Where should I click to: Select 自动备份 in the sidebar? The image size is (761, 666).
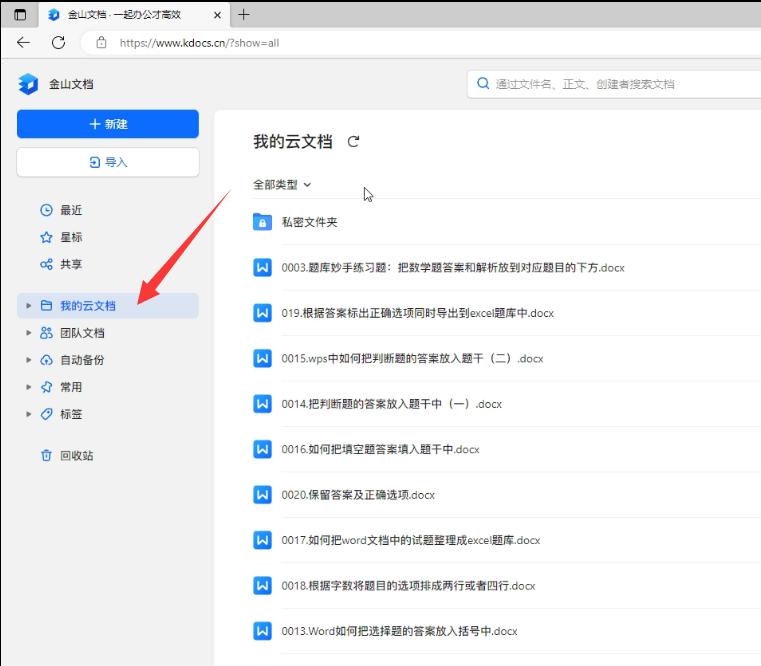point(82,360)
